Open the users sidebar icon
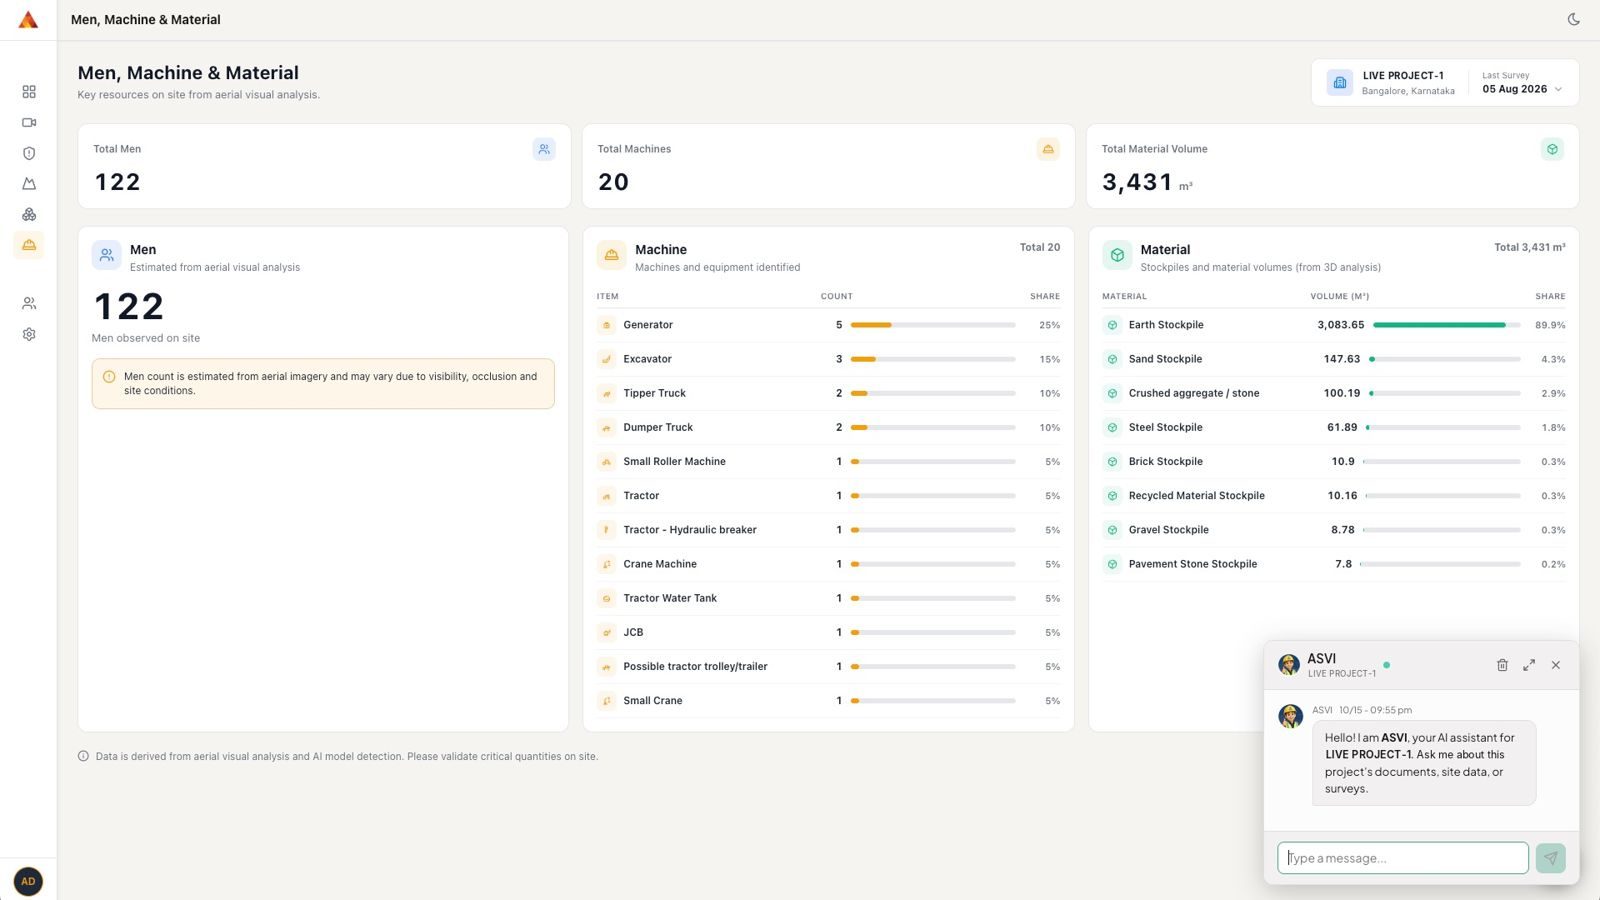The image size is (1600, 900). [x=29, y=303]
